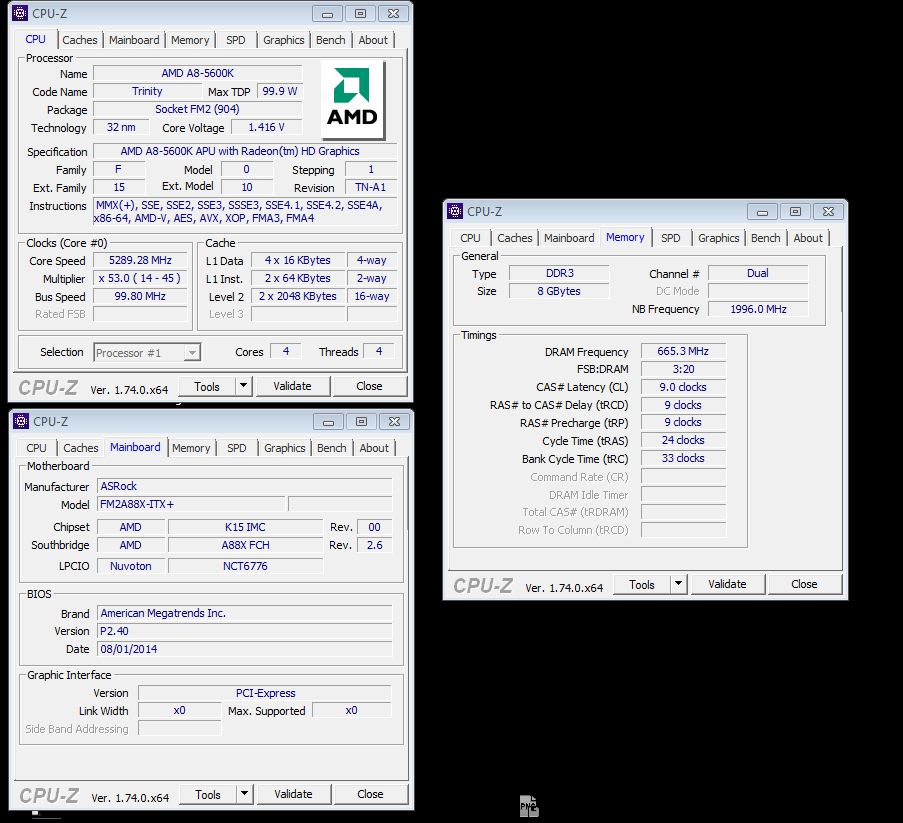
Task: Click Tools button in the Memory window
Action: coord(642,585)
